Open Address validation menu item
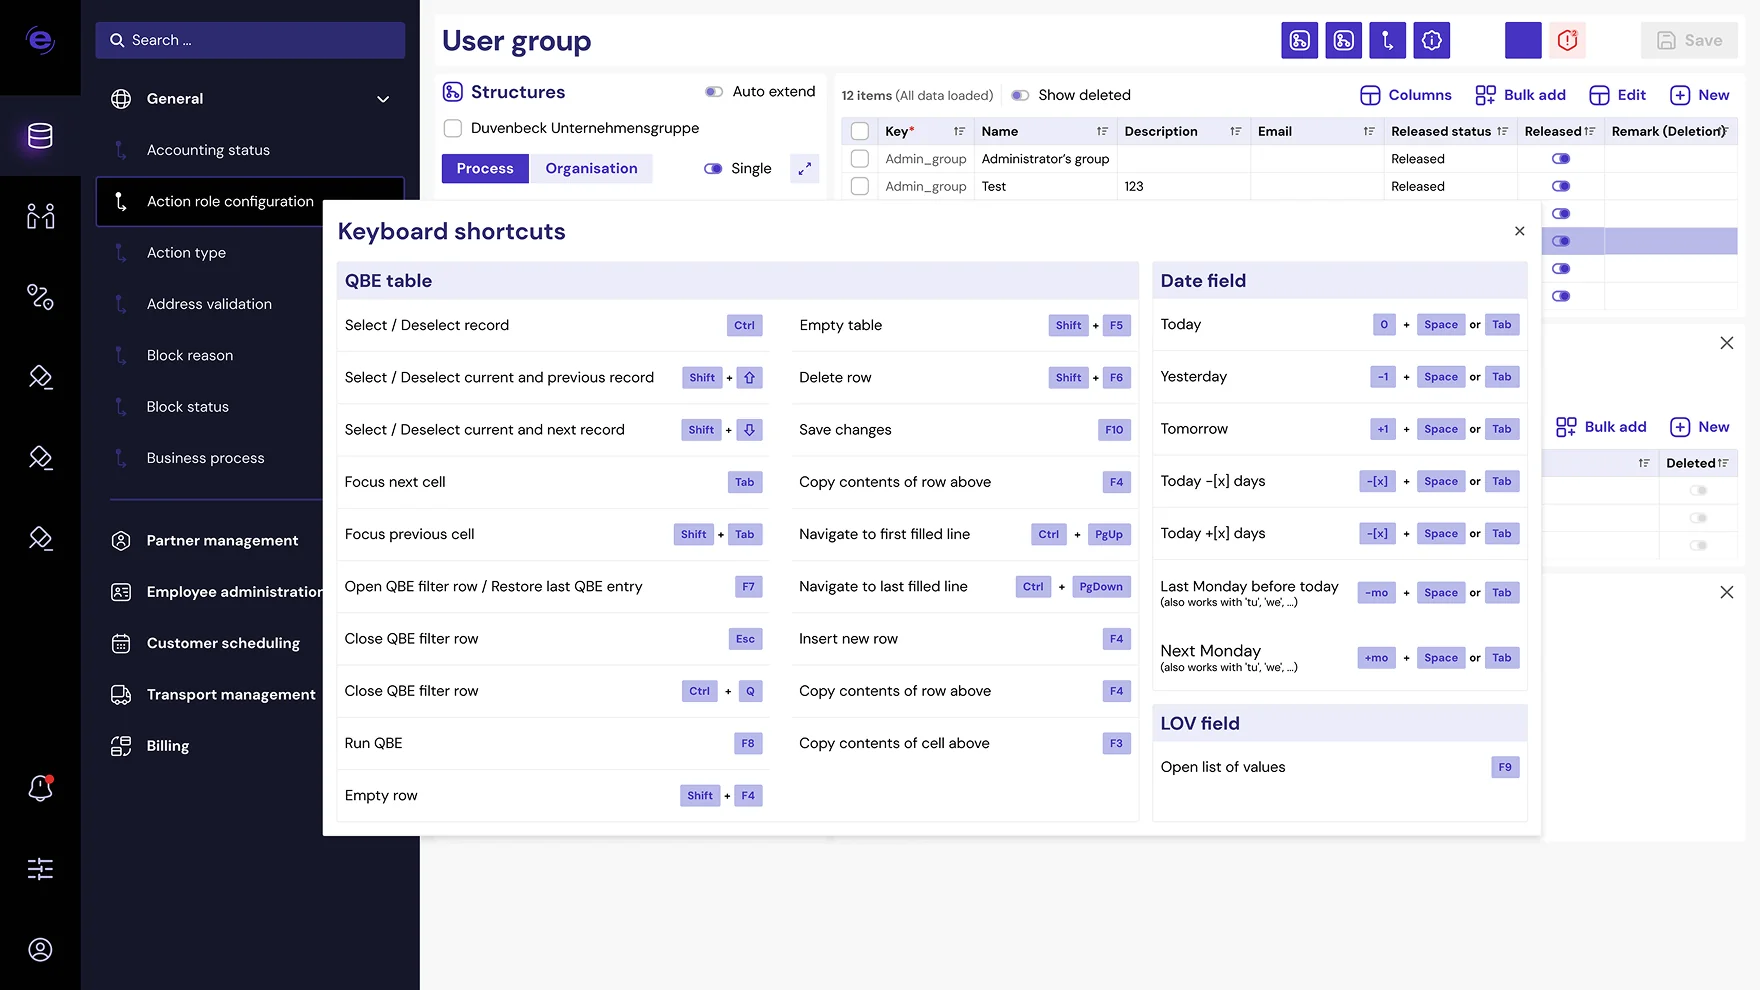The height and width of the screenshot is (990, 1760). tap(209, 304)
